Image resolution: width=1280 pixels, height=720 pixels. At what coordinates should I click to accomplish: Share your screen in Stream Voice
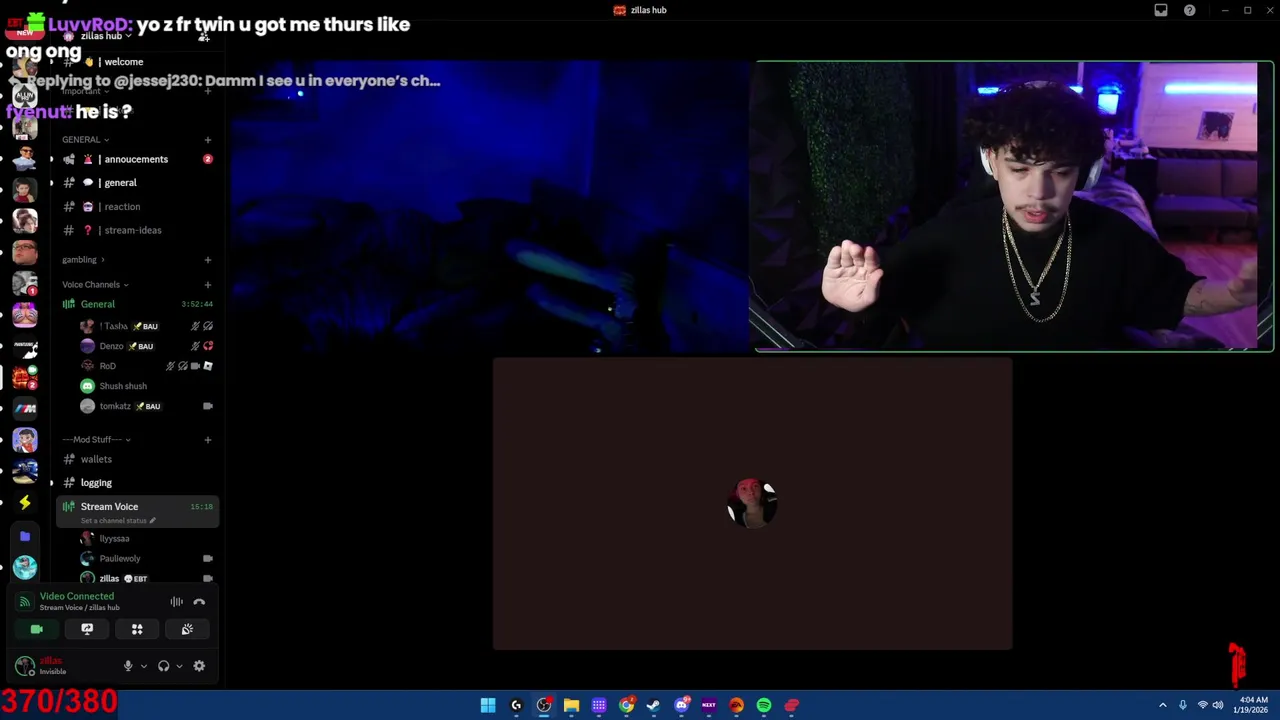click(x=87, y=629)
